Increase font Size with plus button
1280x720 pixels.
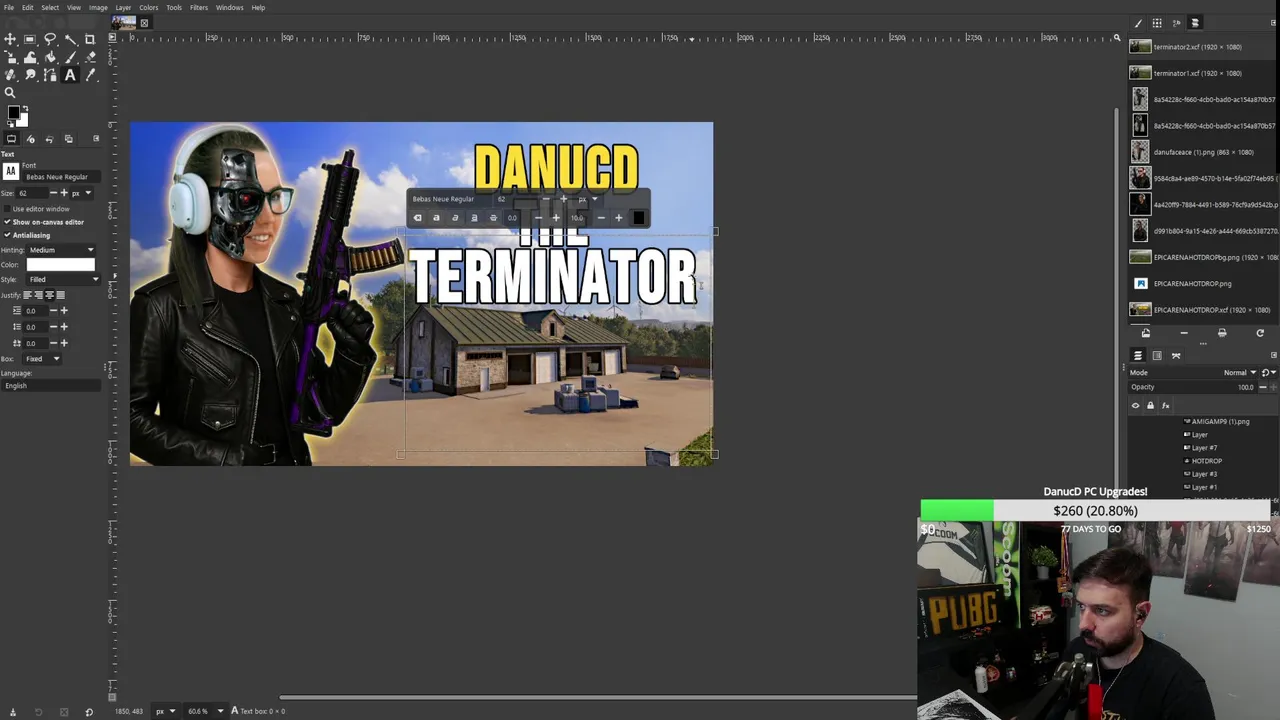[x=64, y=193]
